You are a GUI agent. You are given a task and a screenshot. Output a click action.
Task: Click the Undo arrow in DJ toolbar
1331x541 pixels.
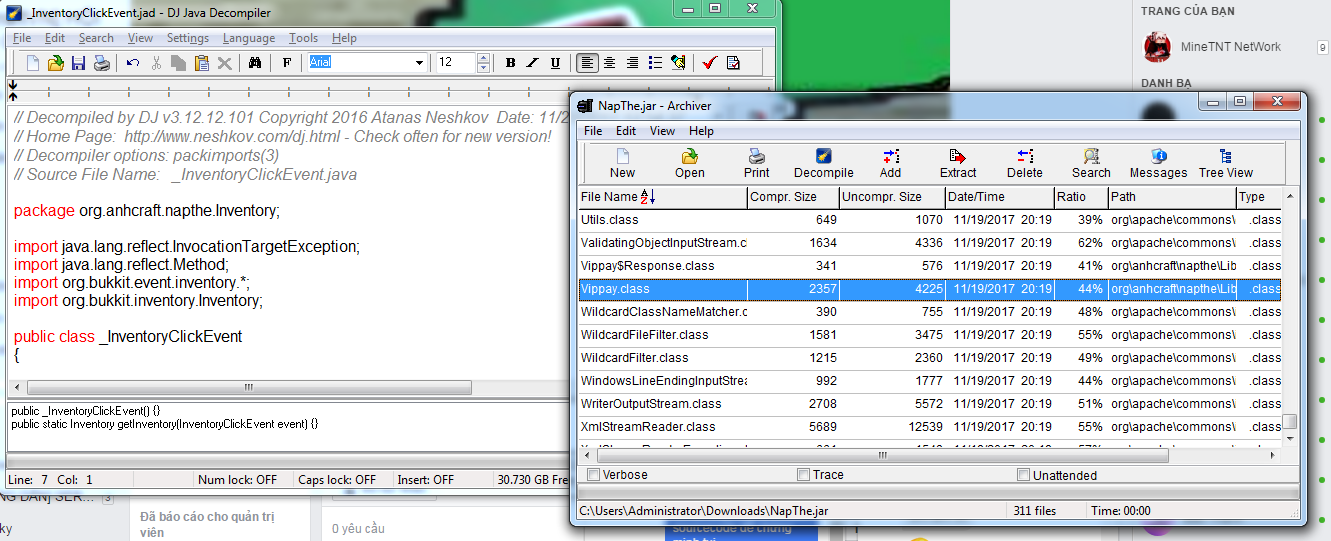tap(133, 63)
